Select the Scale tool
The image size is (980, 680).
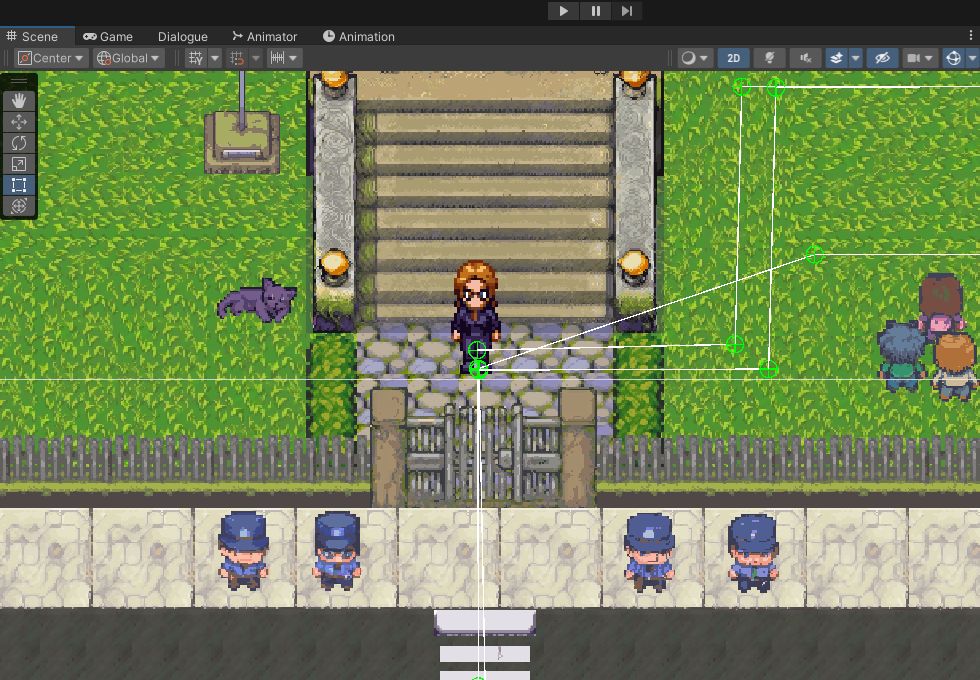19,164
